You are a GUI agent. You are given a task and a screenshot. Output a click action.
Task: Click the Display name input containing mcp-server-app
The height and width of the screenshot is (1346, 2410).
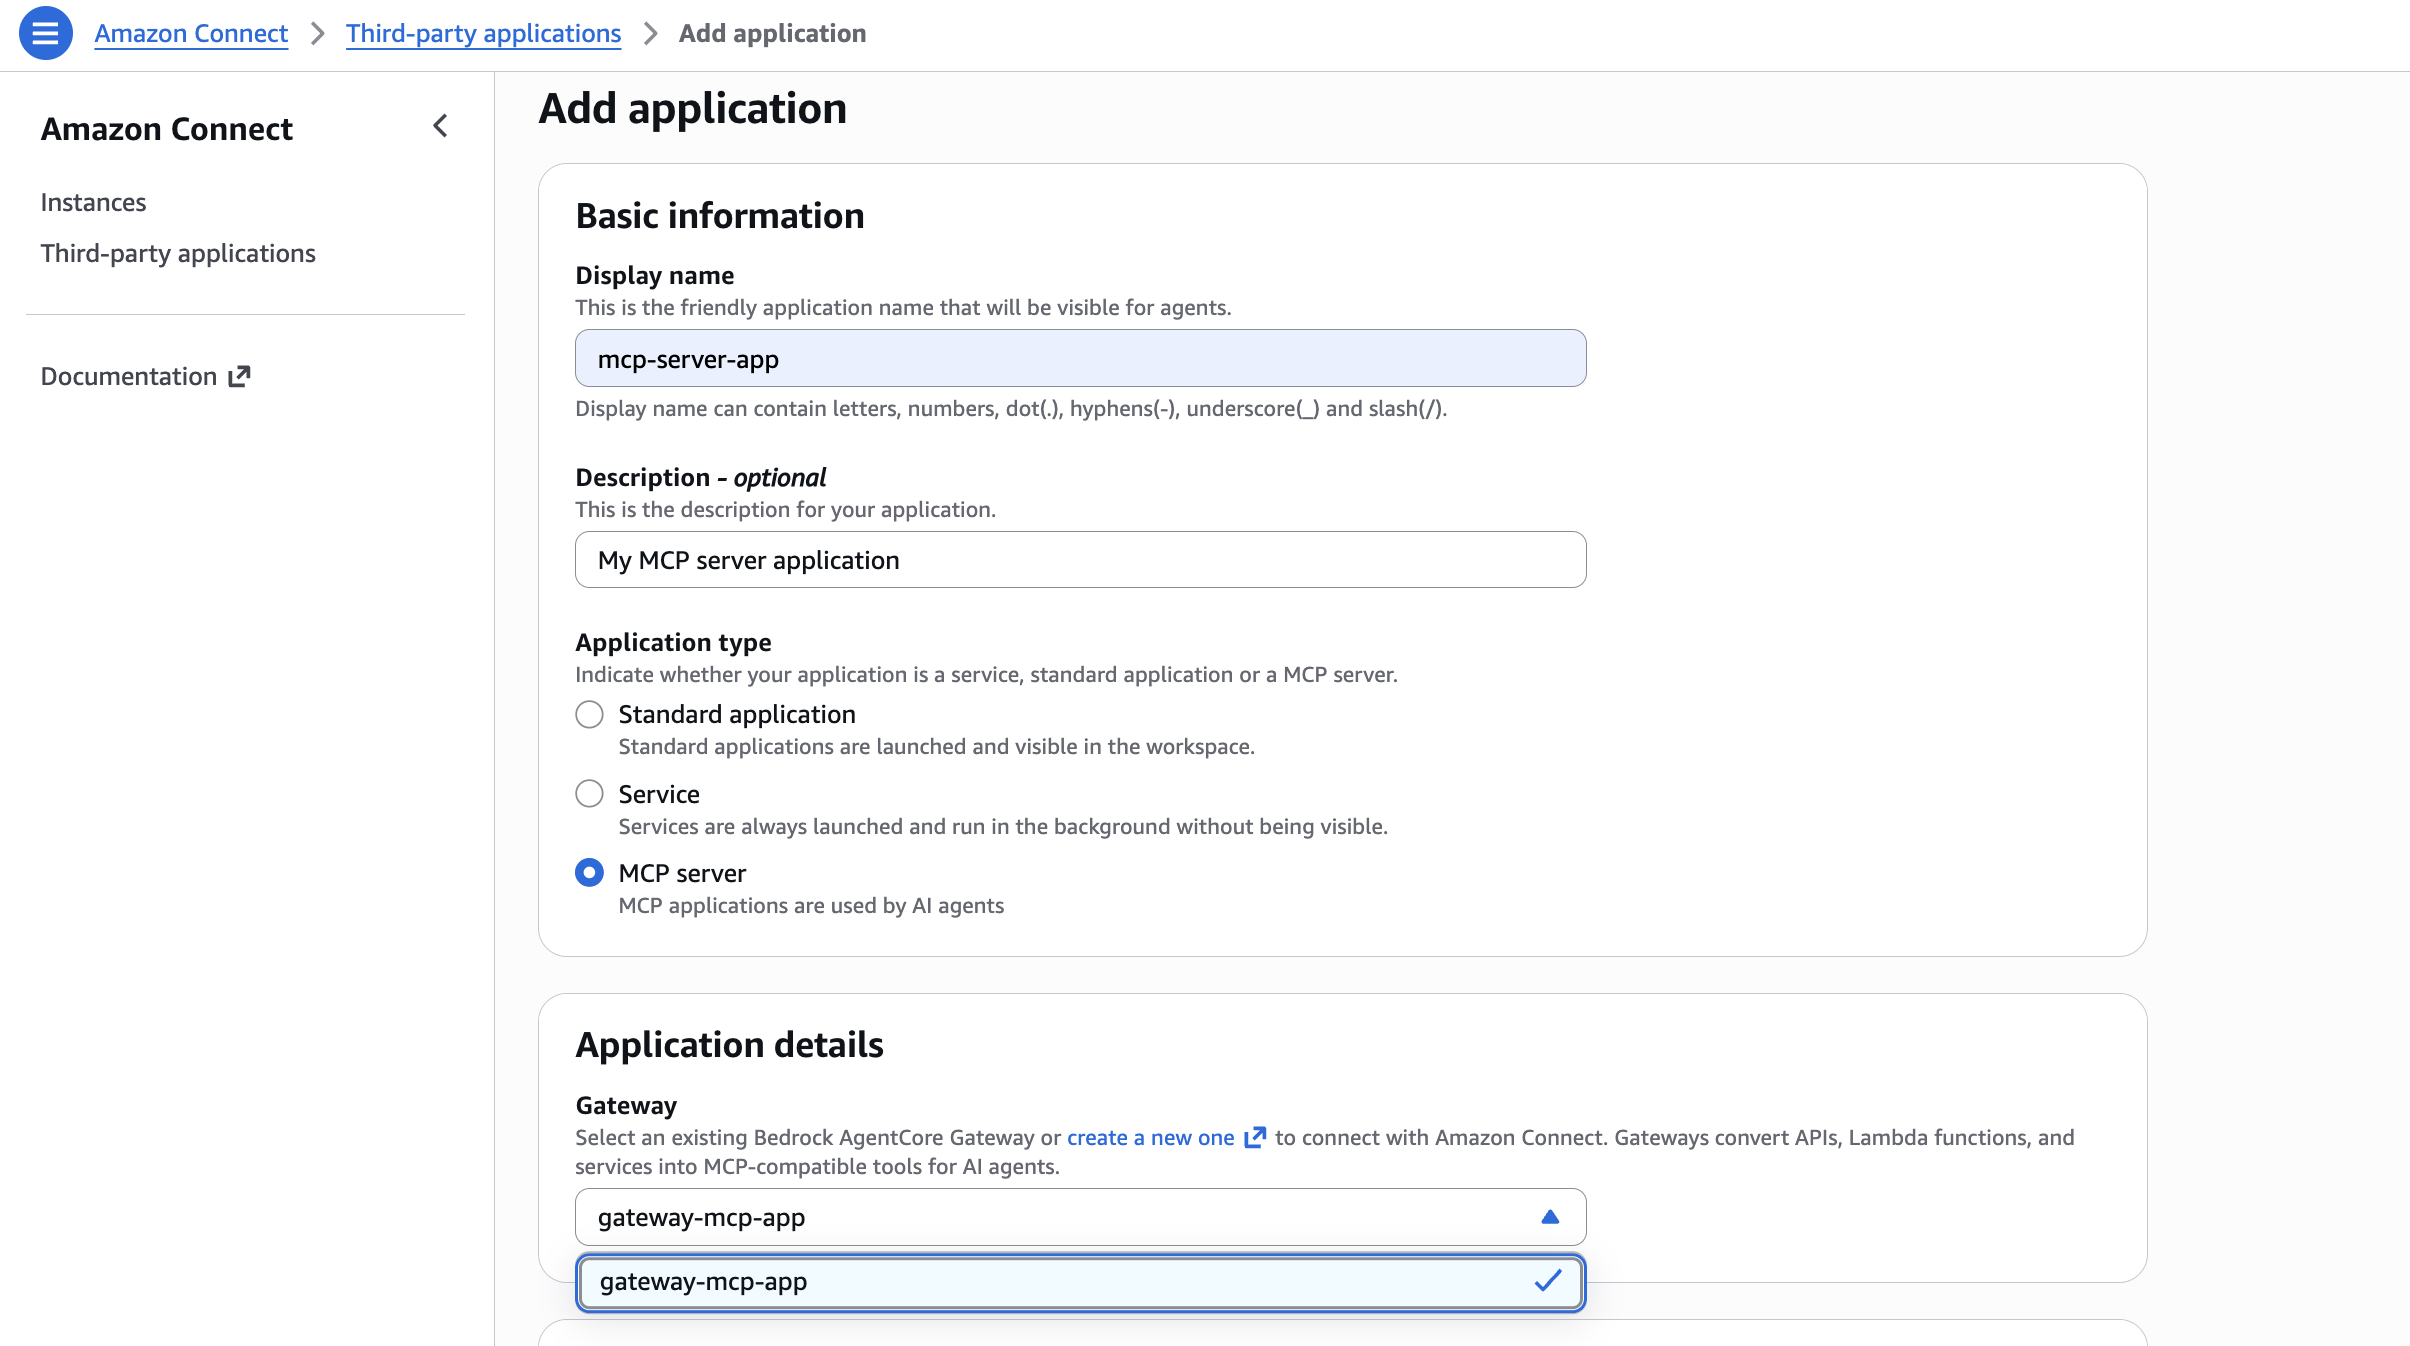[1078, 357]
